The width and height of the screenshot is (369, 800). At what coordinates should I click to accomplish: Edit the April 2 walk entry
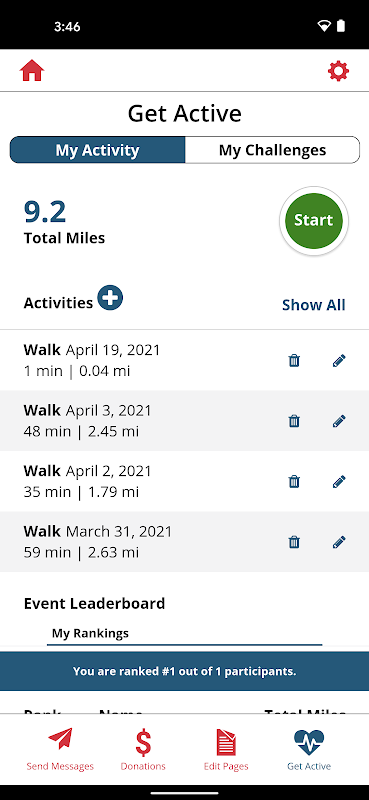[339, 481]
